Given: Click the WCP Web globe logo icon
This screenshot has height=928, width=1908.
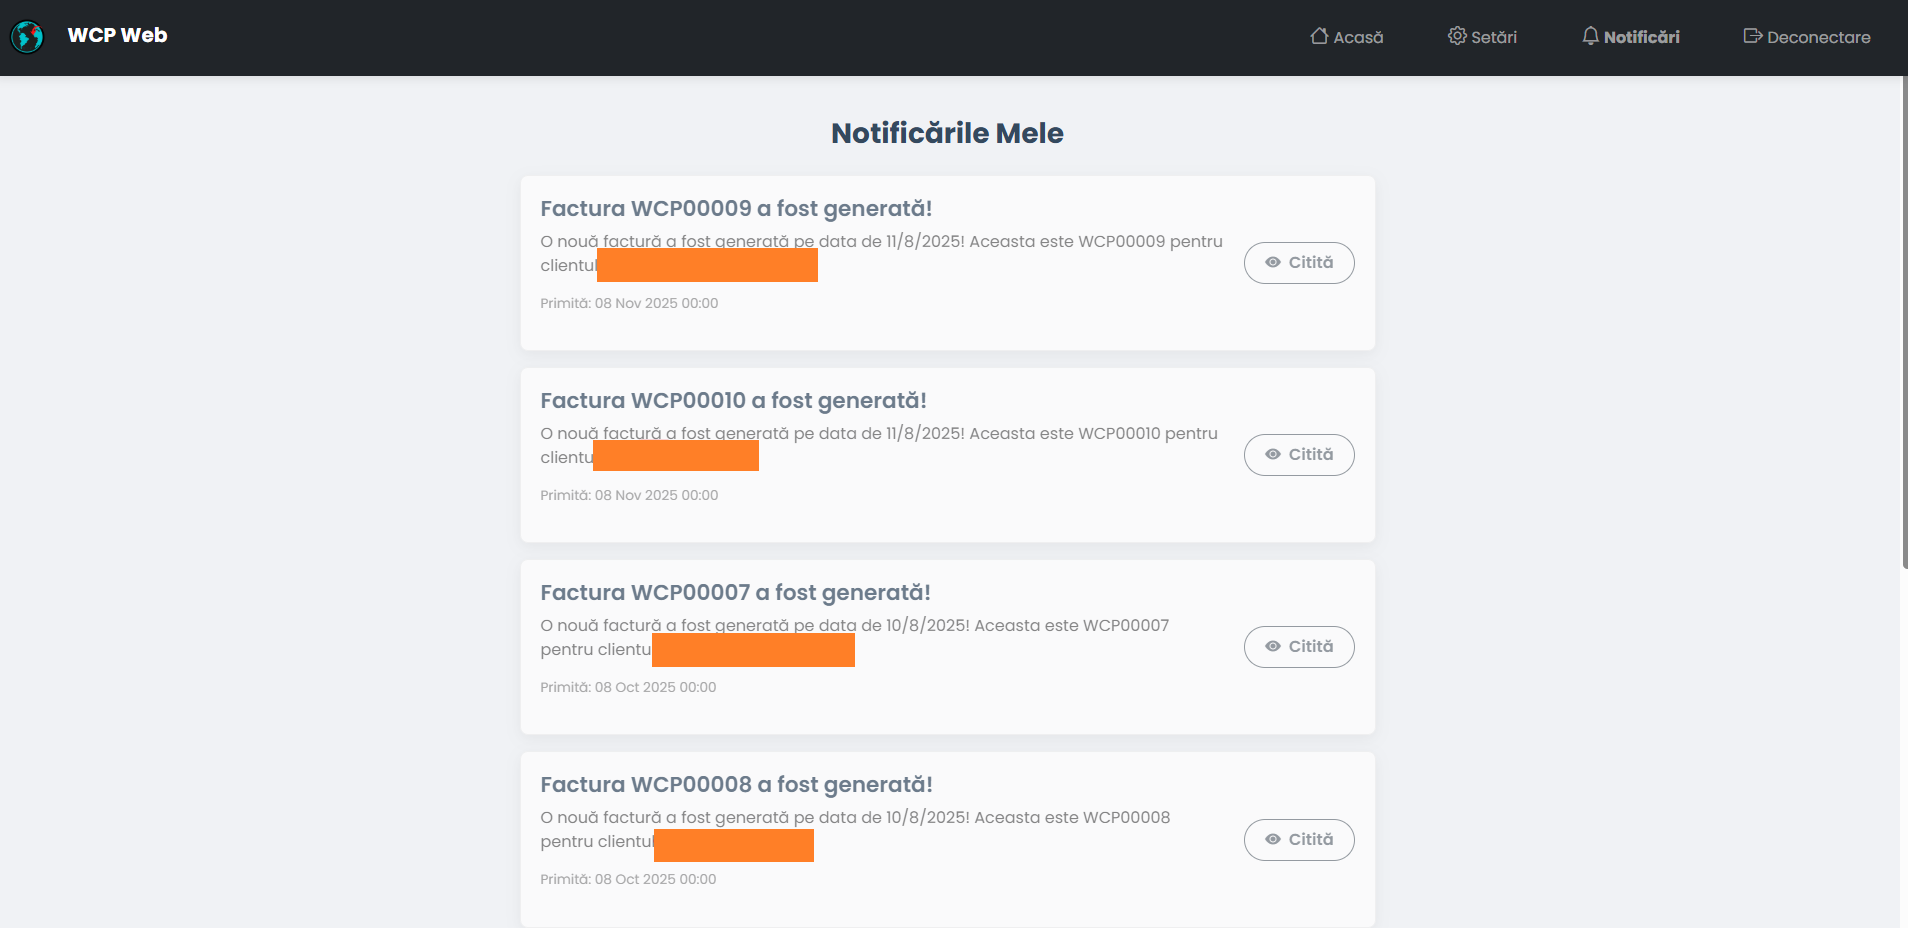Looking at the screenshot, I should click(x=27, y=37).
